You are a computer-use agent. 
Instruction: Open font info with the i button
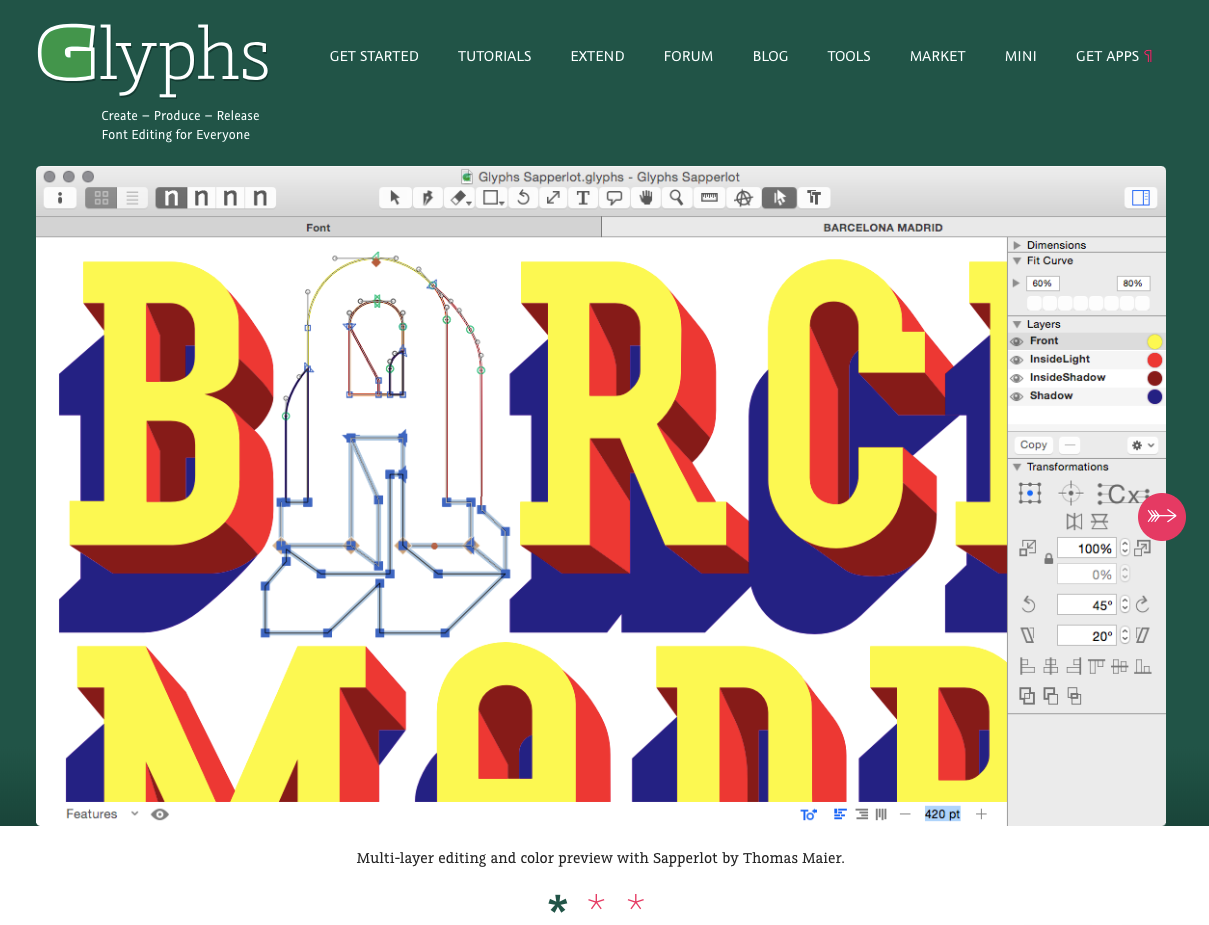[x=60, y=198]
